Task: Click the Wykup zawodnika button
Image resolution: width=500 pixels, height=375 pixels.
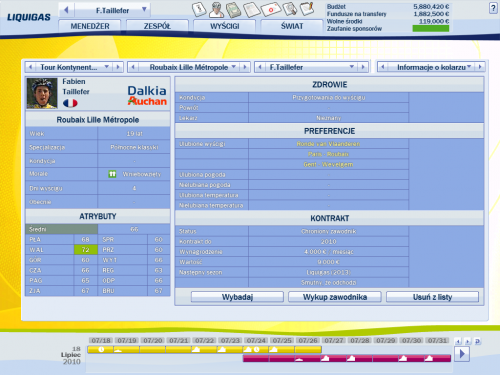Action: 335,297
